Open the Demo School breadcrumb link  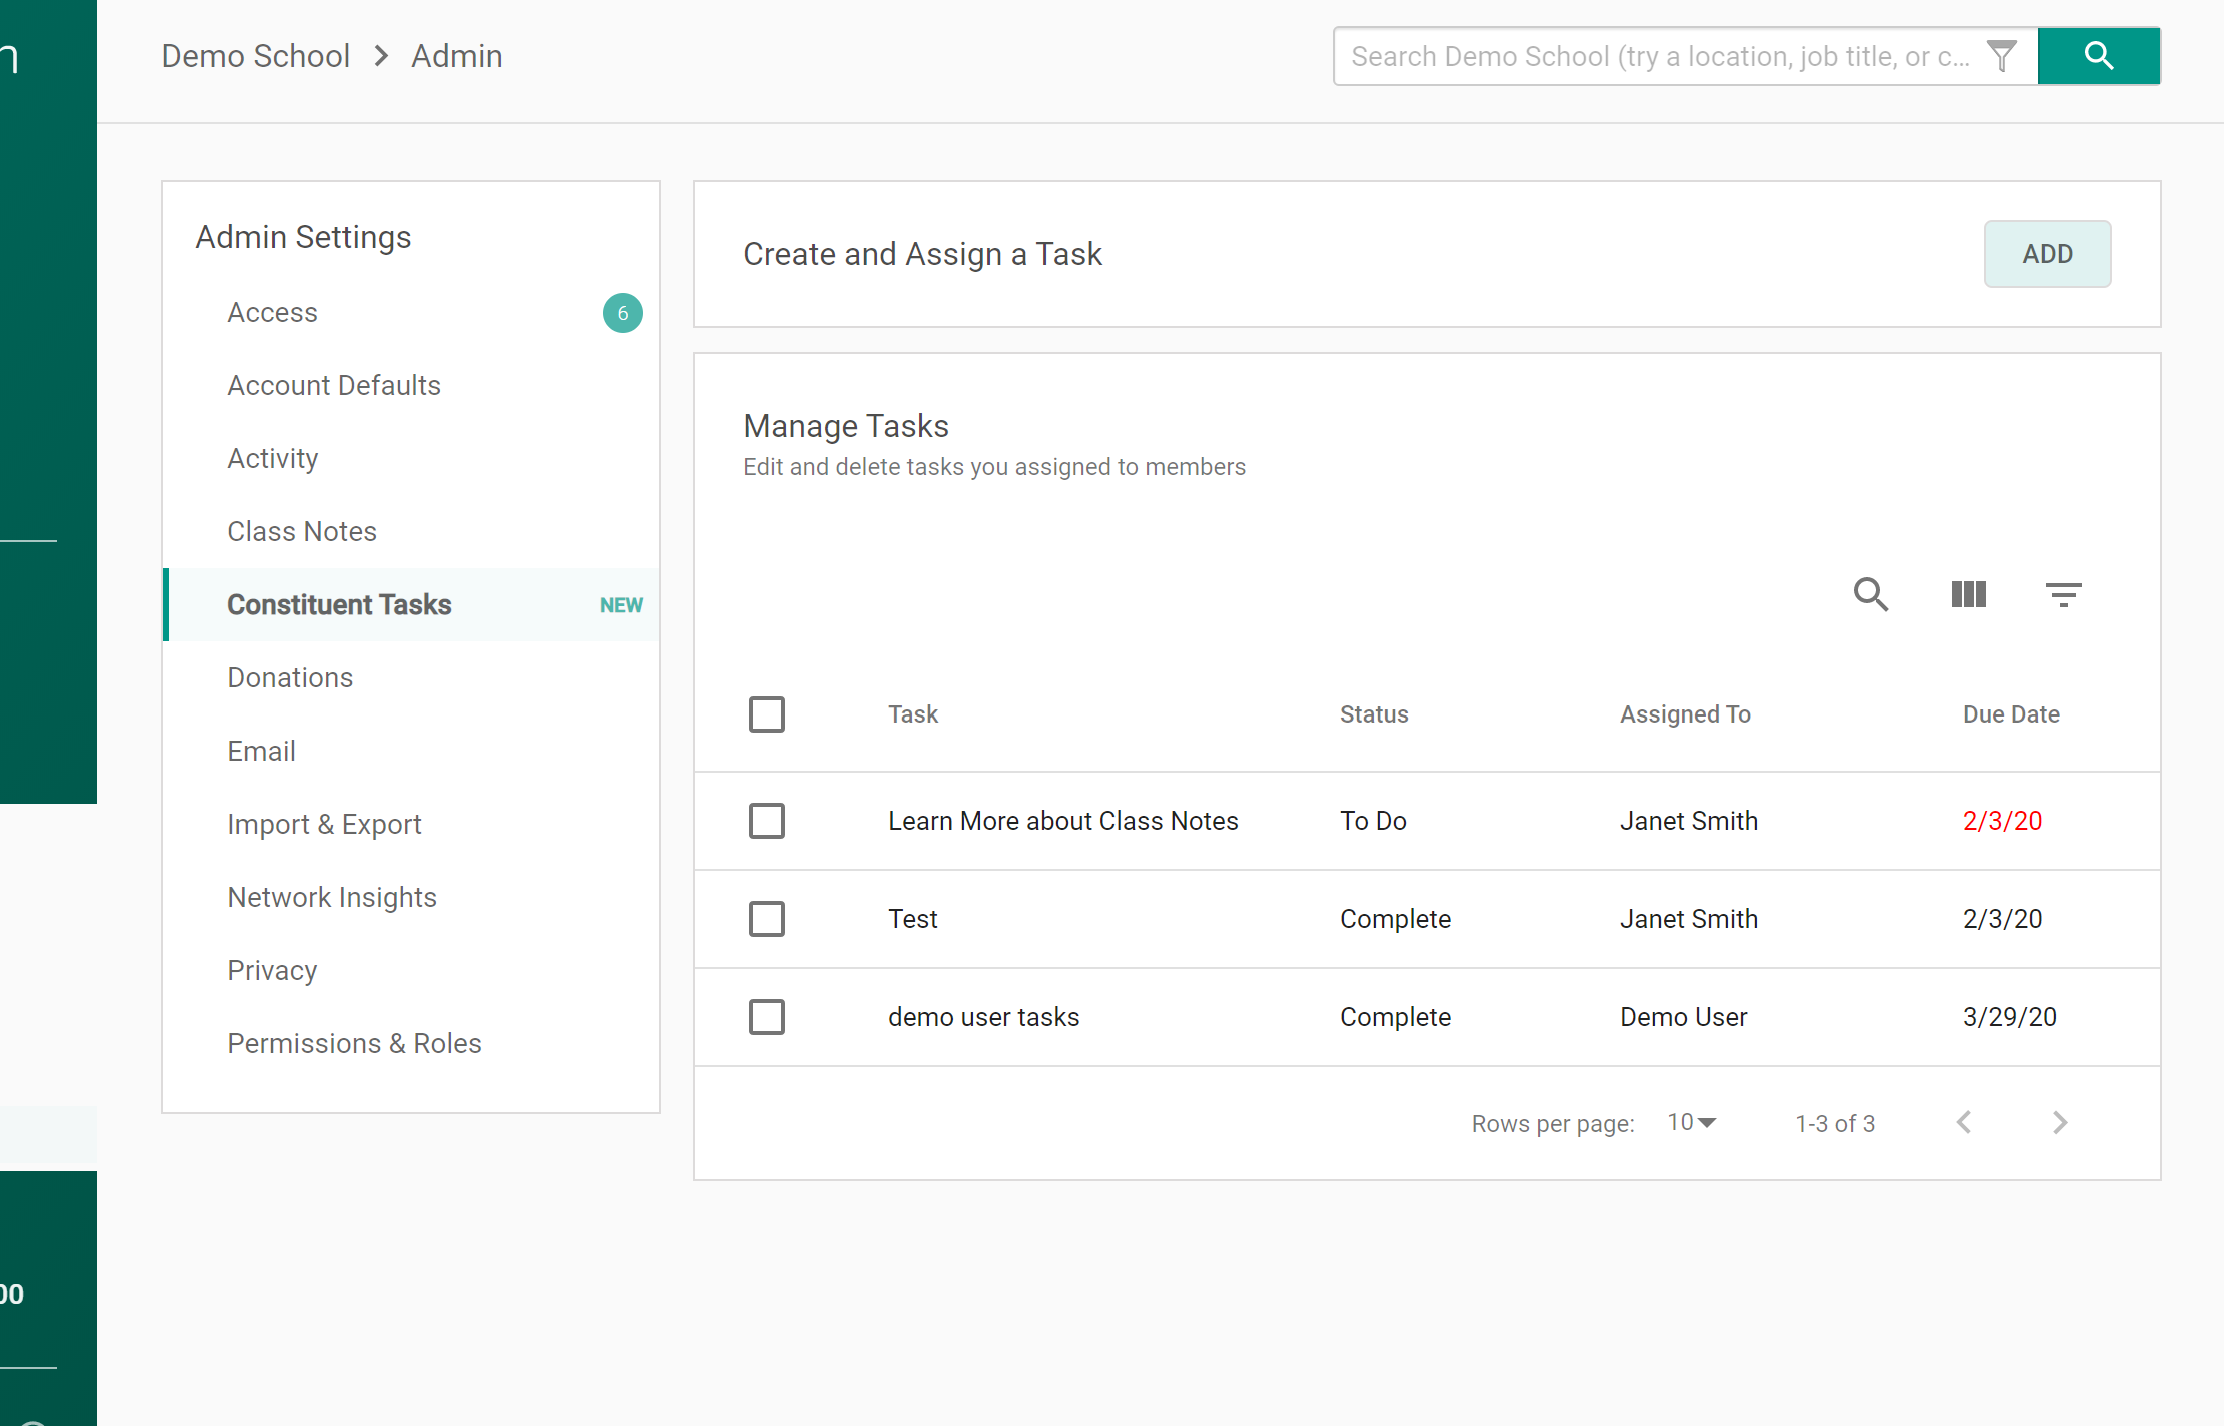[255, 56]
